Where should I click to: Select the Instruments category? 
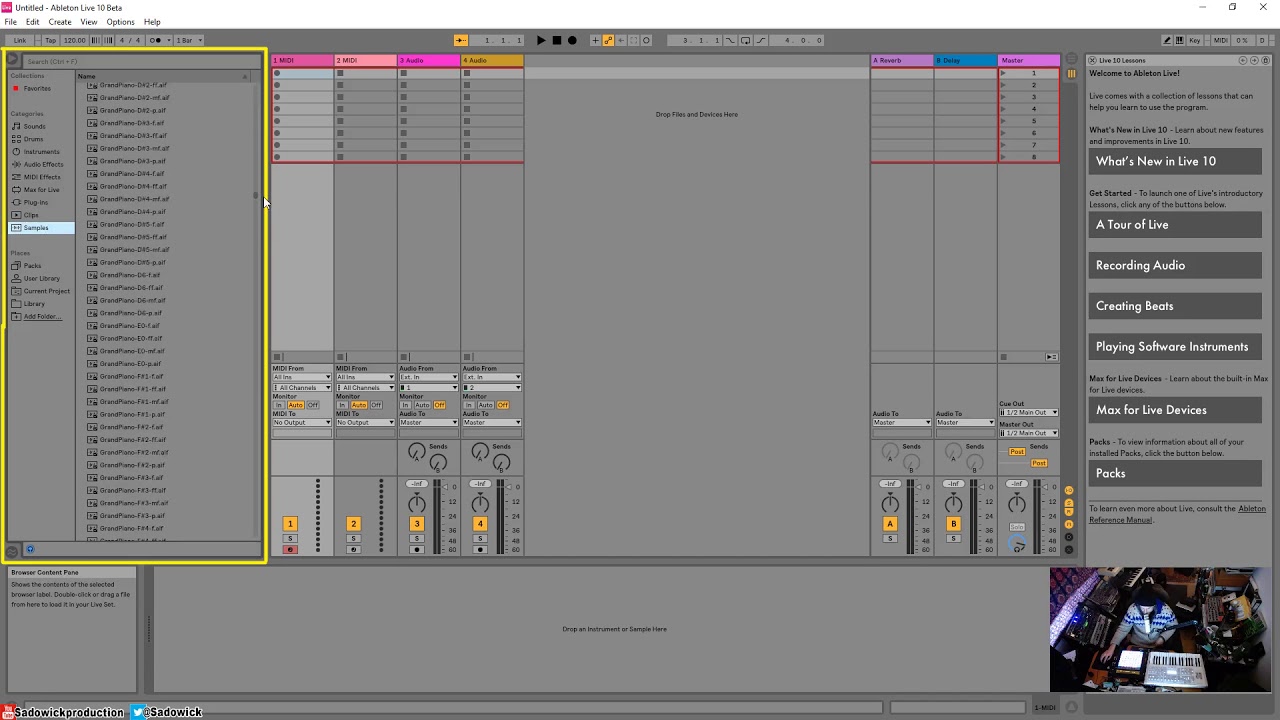(41, 152)
